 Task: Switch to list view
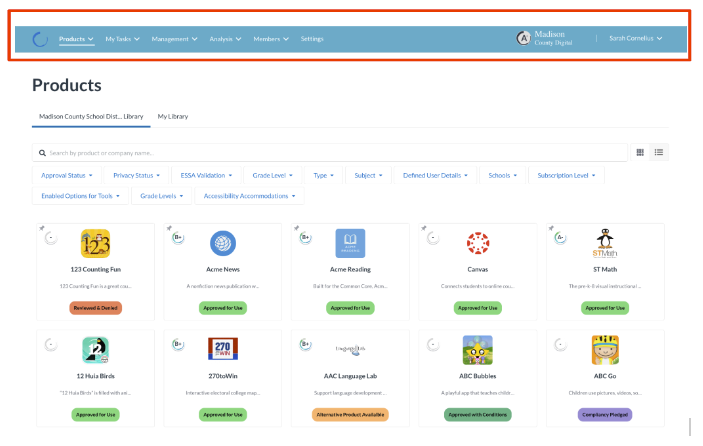pos(659,152)
